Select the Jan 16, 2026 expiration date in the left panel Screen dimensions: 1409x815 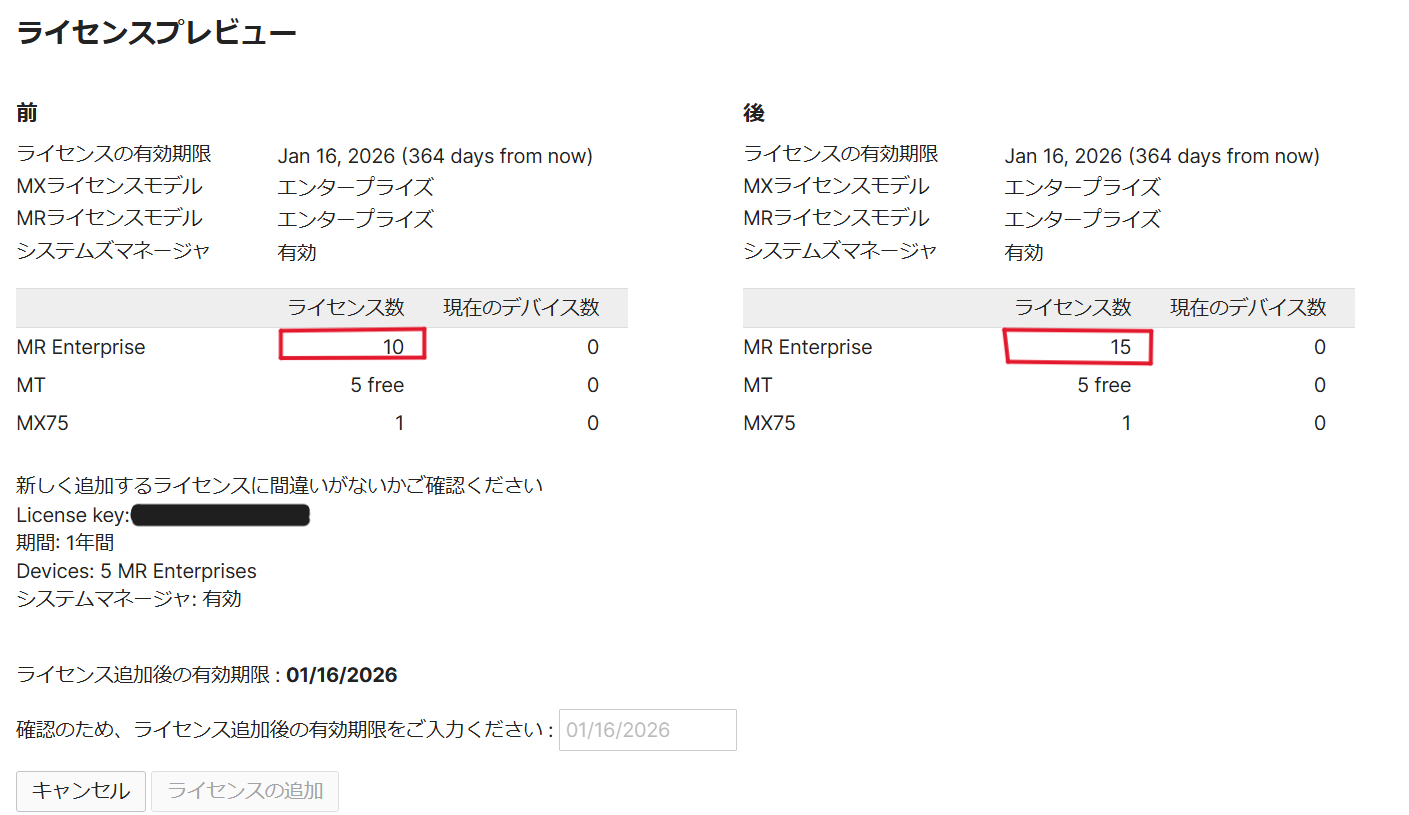click(436, 155)
